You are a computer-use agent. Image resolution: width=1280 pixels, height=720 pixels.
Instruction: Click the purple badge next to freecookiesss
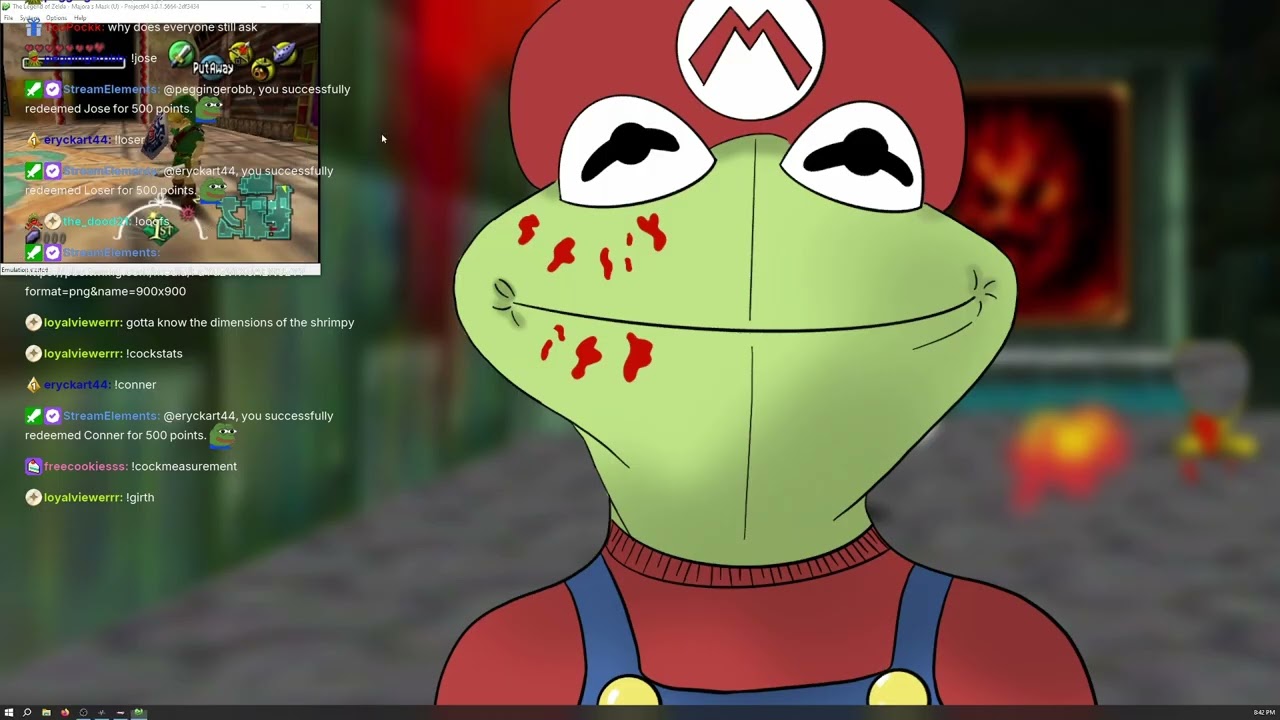[33, 467]
